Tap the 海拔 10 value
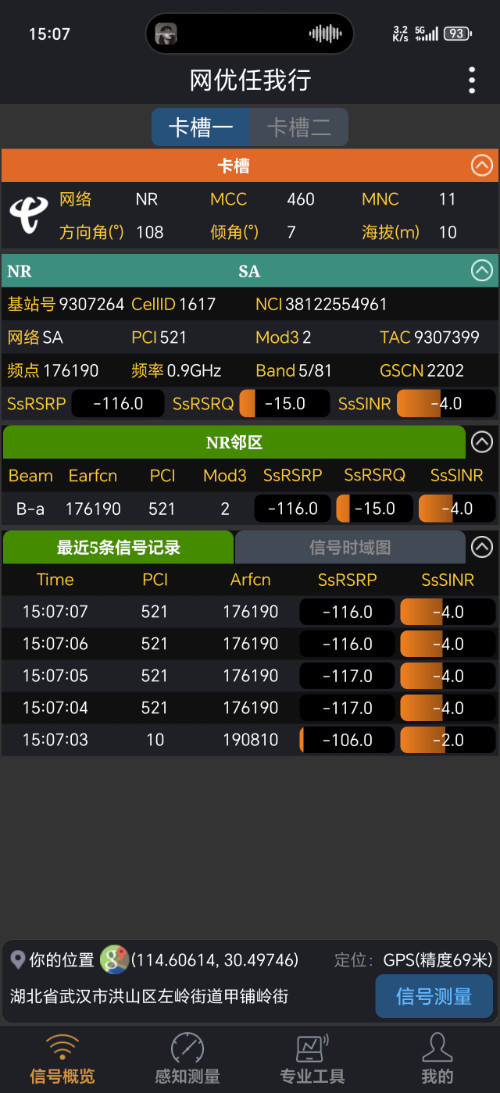The width and height of the screenshot is (500, 1093). [448, 232]
